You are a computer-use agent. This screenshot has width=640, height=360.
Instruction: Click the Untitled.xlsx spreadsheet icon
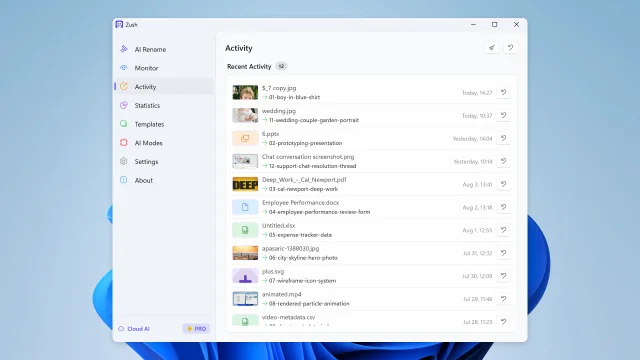coord(245,230)
